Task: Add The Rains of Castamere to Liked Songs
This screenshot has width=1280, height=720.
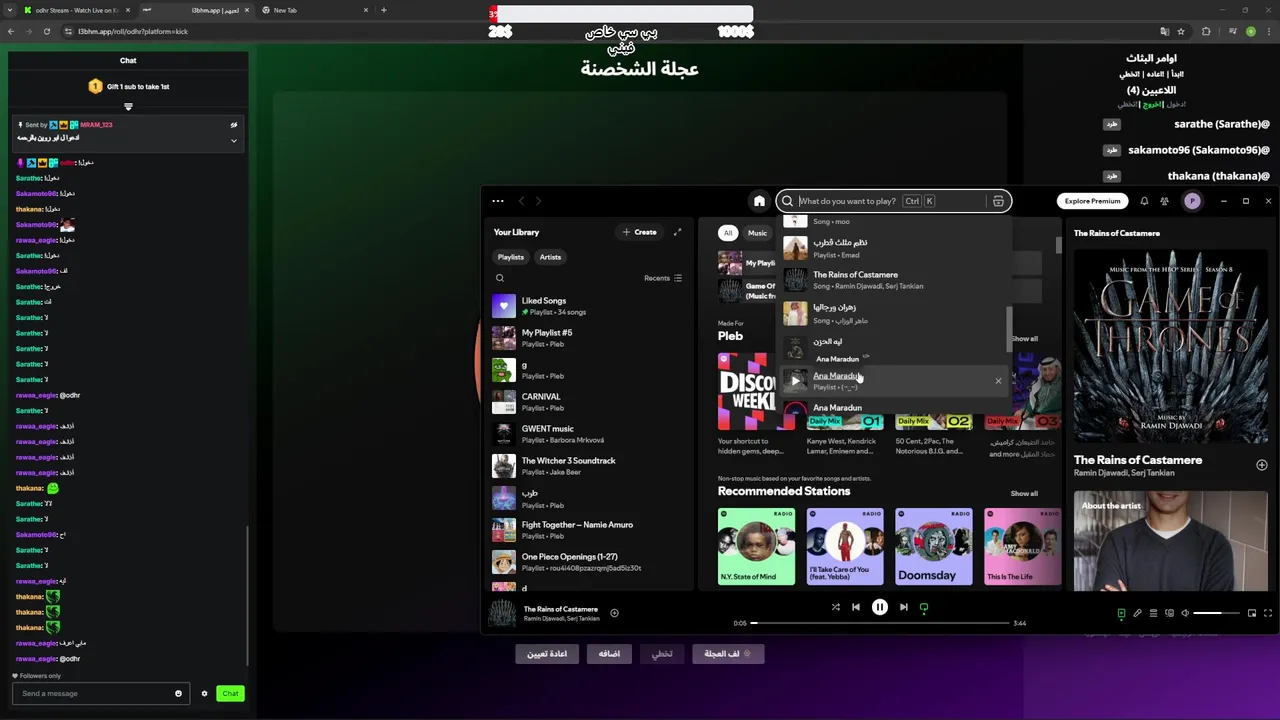Action: tap(614, 613)
